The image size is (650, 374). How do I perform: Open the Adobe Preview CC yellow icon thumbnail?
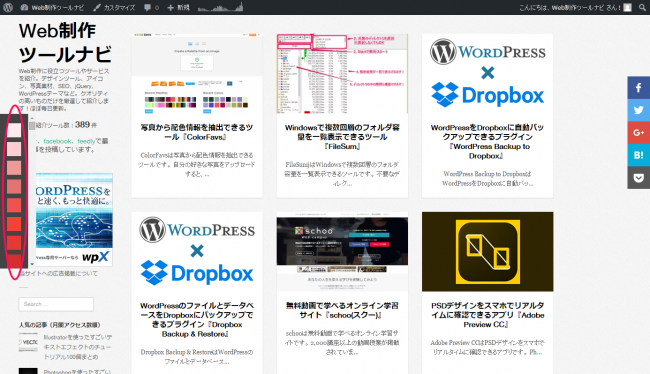[488, 252]
